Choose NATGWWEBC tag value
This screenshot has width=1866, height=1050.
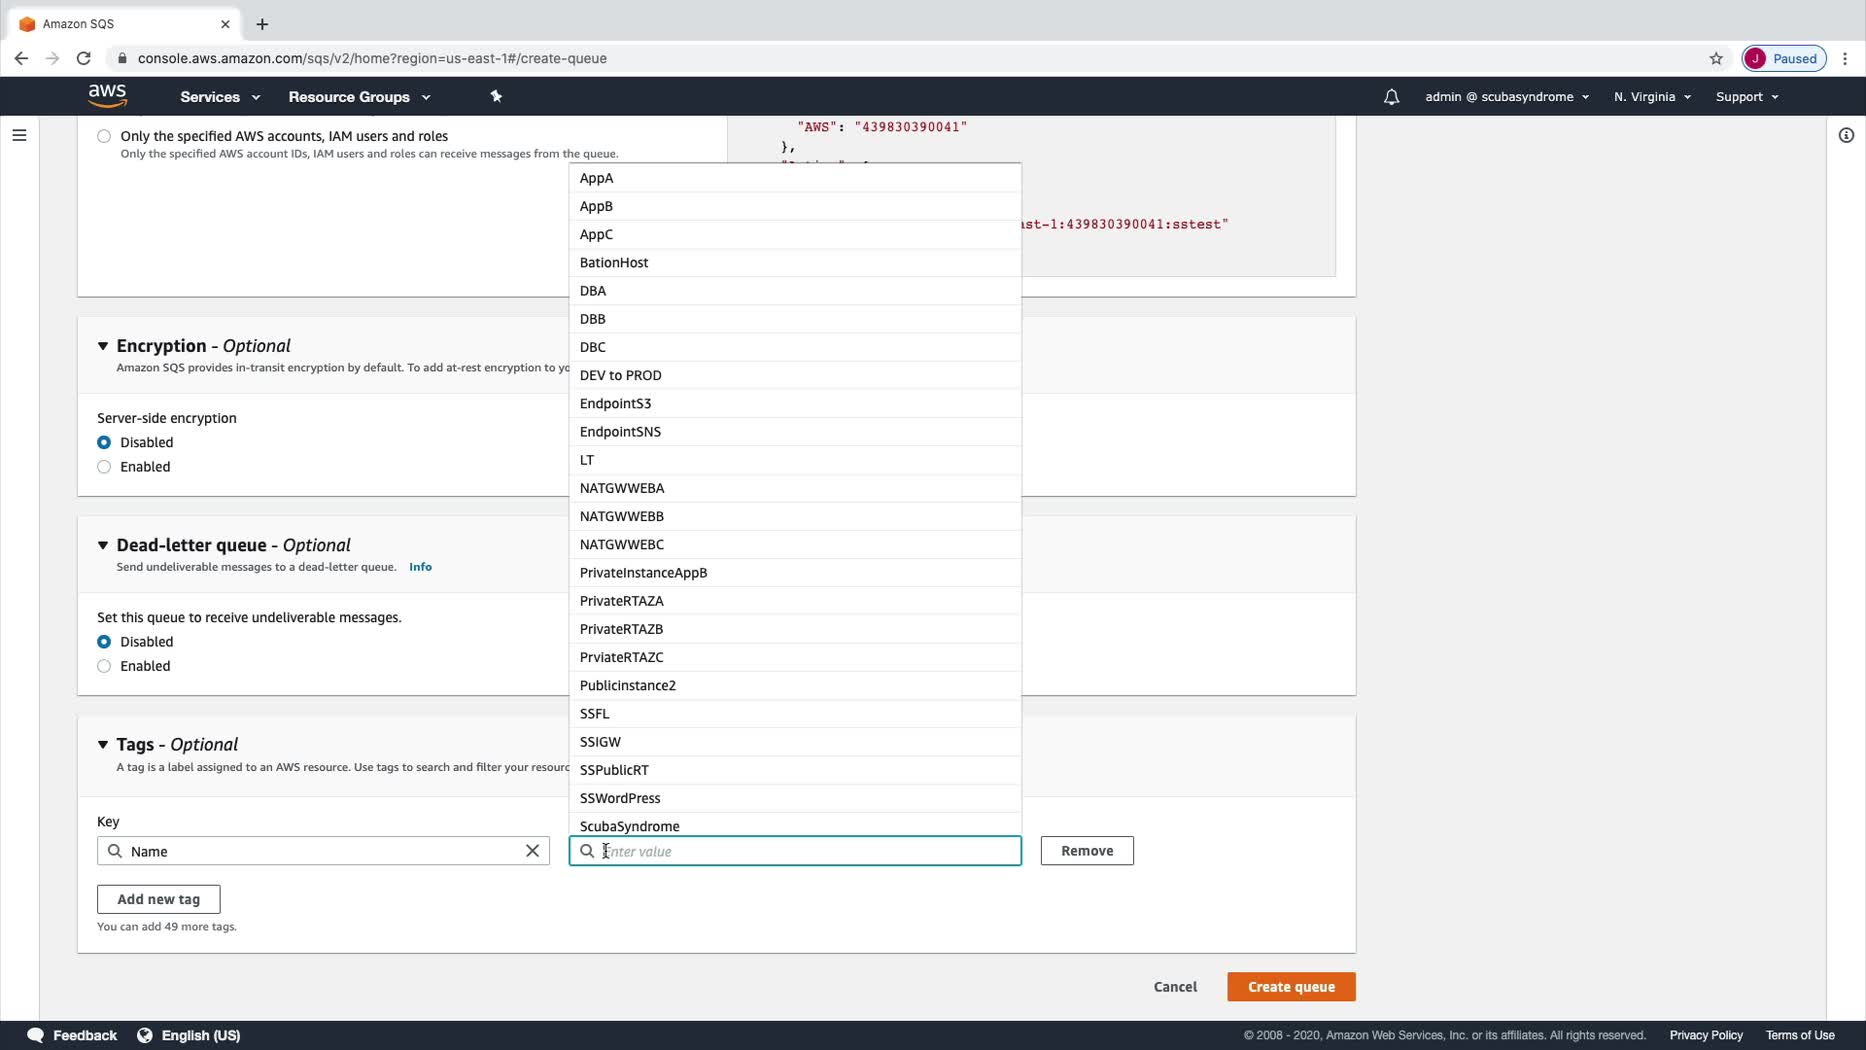coord(795,544)
